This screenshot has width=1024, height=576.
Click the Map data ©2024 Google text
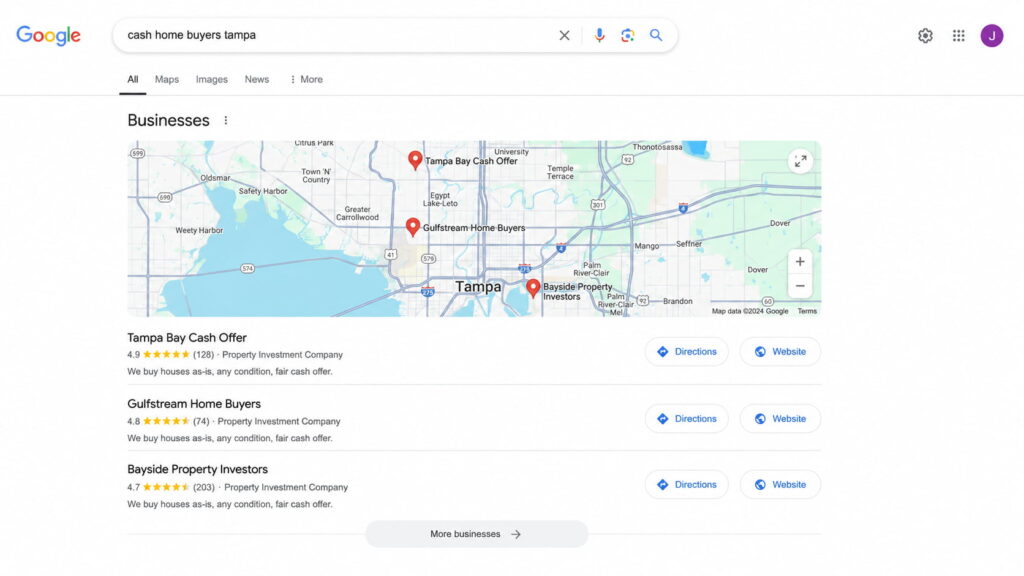(750, 312)
